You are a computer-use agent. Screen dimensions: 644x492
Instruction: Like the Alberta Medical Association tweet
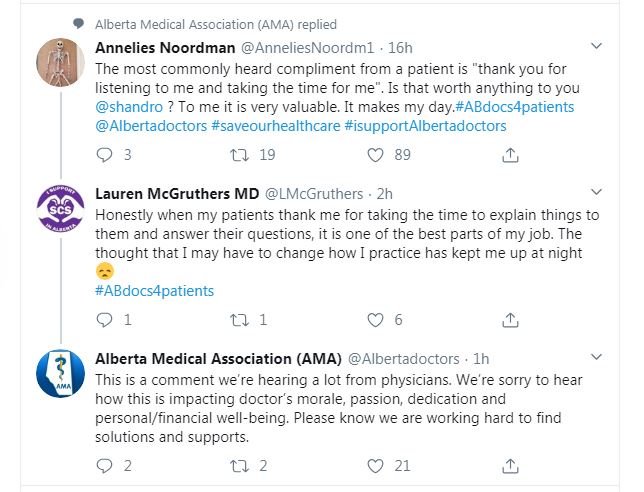coord(376,465)
